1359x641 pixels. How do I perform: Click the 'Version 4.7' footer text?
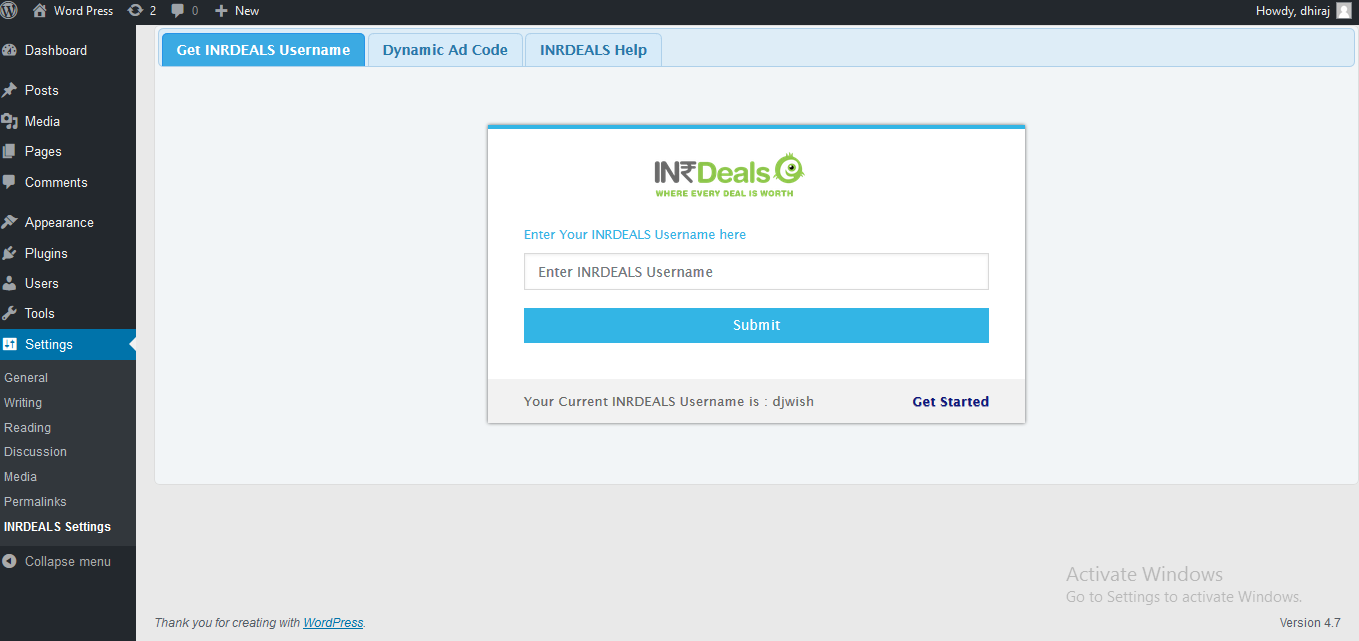coord(1310,623)
